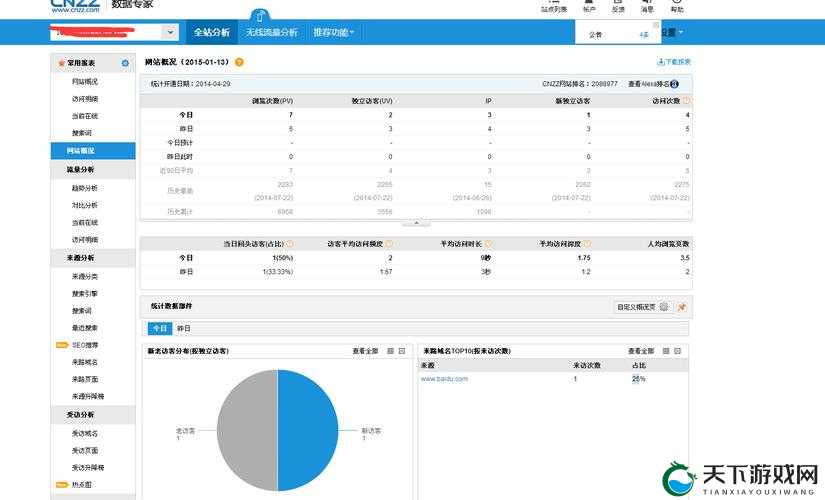Click info icon next to 访问次数 column

click(687, 101)
